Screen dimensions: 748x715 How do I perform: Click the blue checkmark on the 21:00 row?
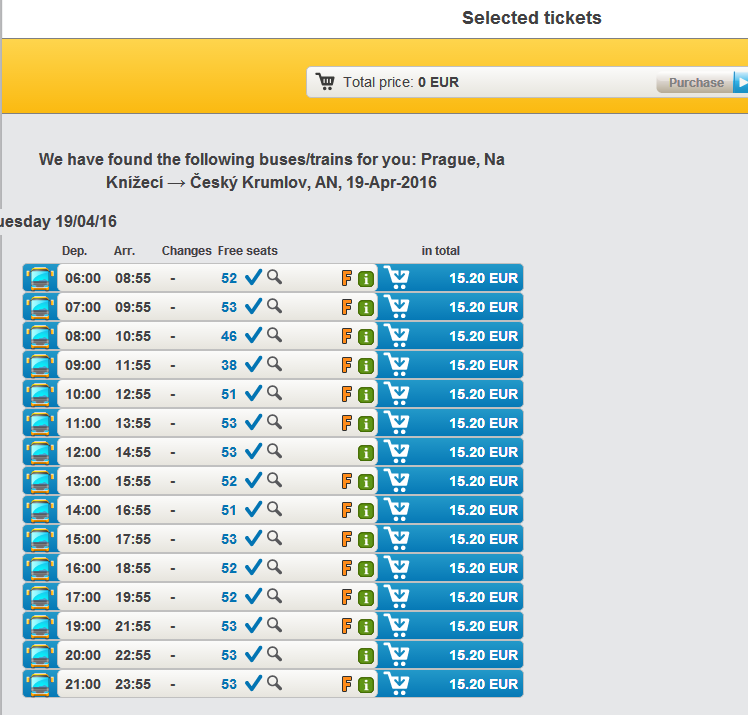pos(253,684)
